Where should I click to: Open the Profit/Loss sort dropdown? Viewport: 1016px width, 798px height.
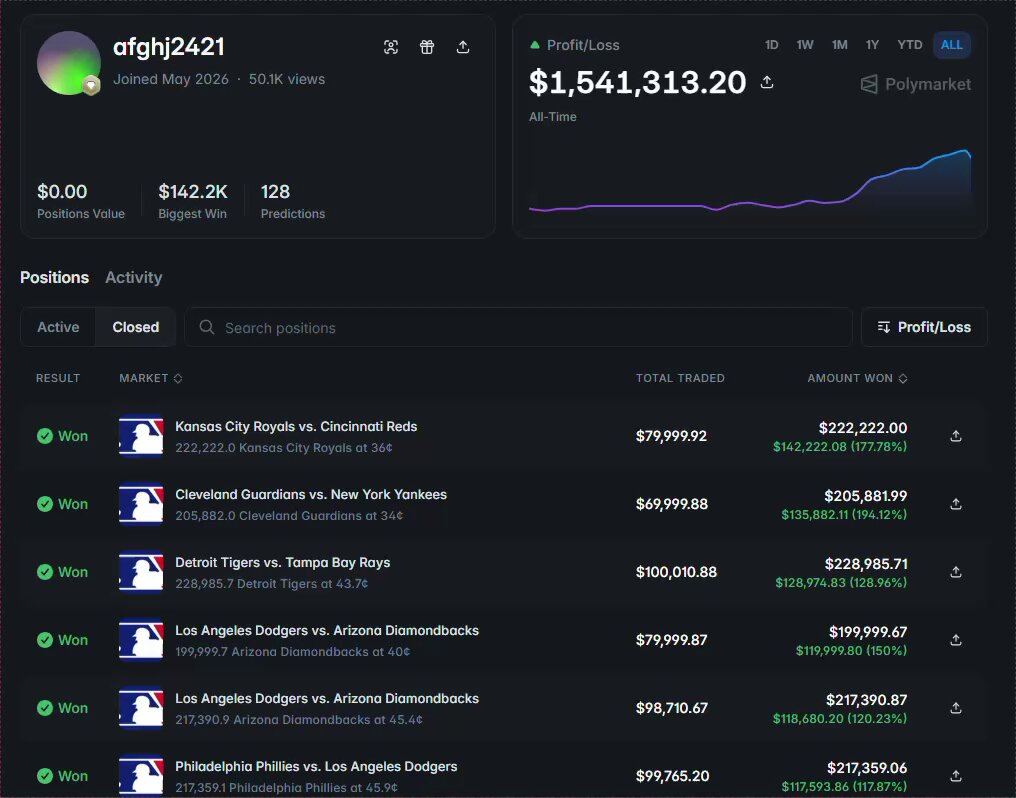924,327
